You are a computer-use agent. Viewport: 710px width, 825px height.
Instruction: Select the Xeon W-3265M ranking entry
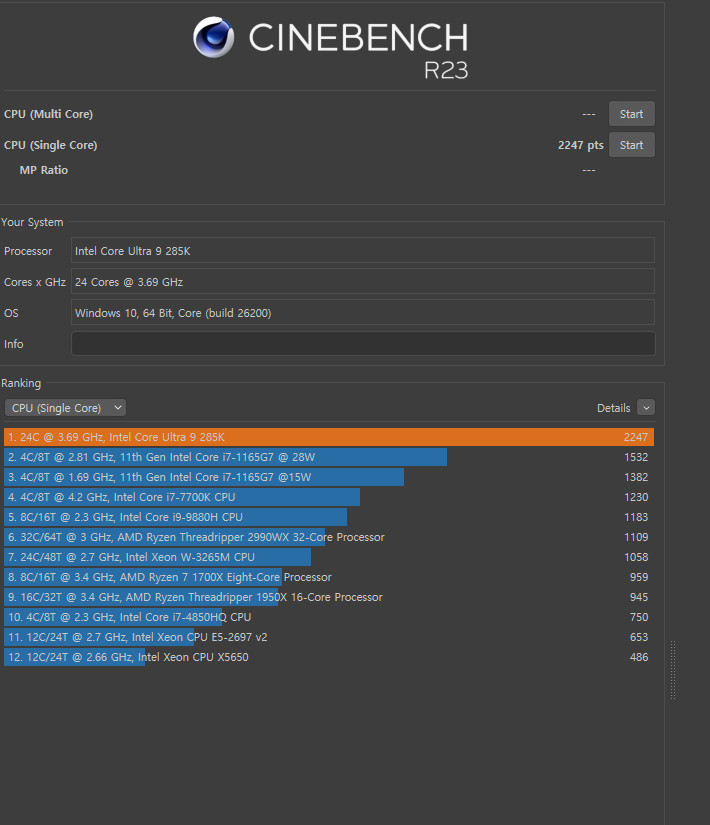pyautogui.click(x=157, y=557)
